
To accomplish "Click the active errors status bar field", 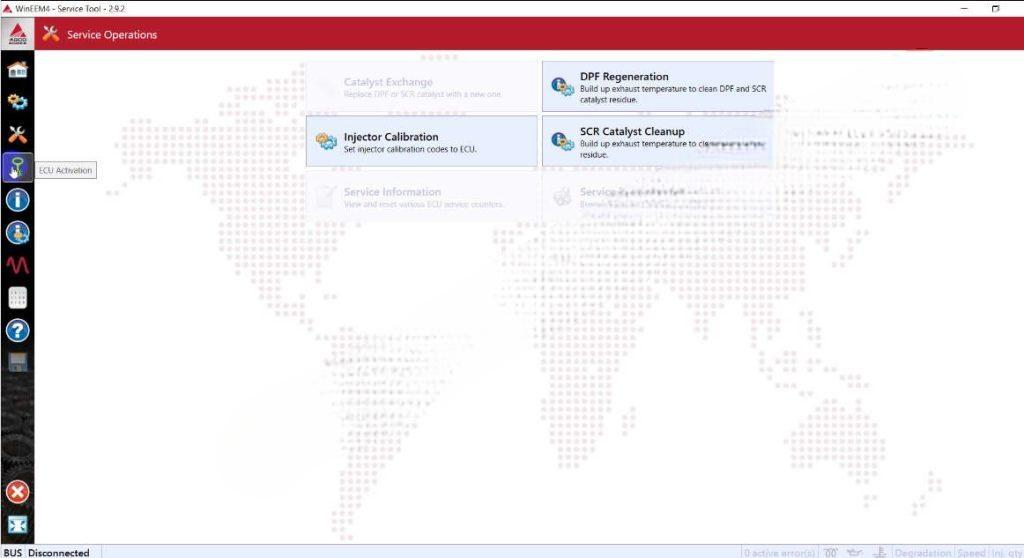I will tap(779, 552).
